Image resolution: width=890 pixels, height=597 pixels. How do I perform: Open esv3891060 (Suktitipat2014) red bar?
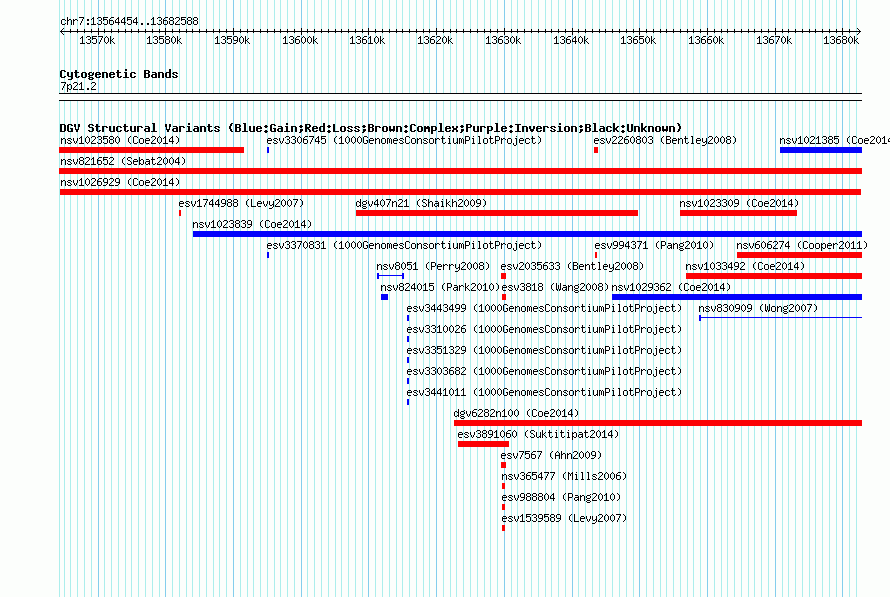(483, 444)
